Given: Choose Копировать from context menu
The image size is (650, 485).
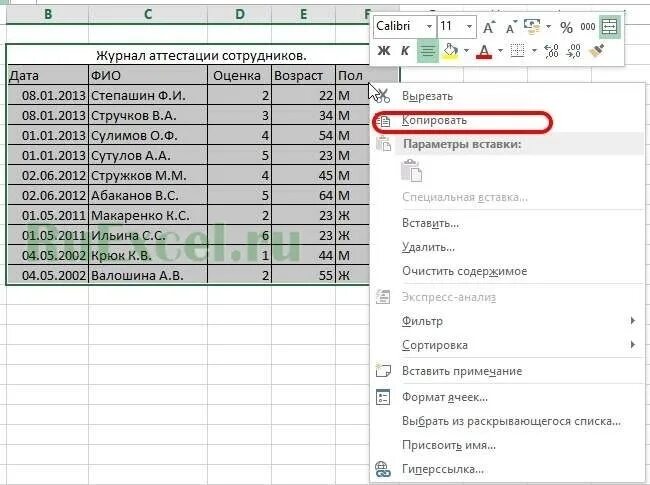Looking at the screenshot, I should [x=508, y=121].
